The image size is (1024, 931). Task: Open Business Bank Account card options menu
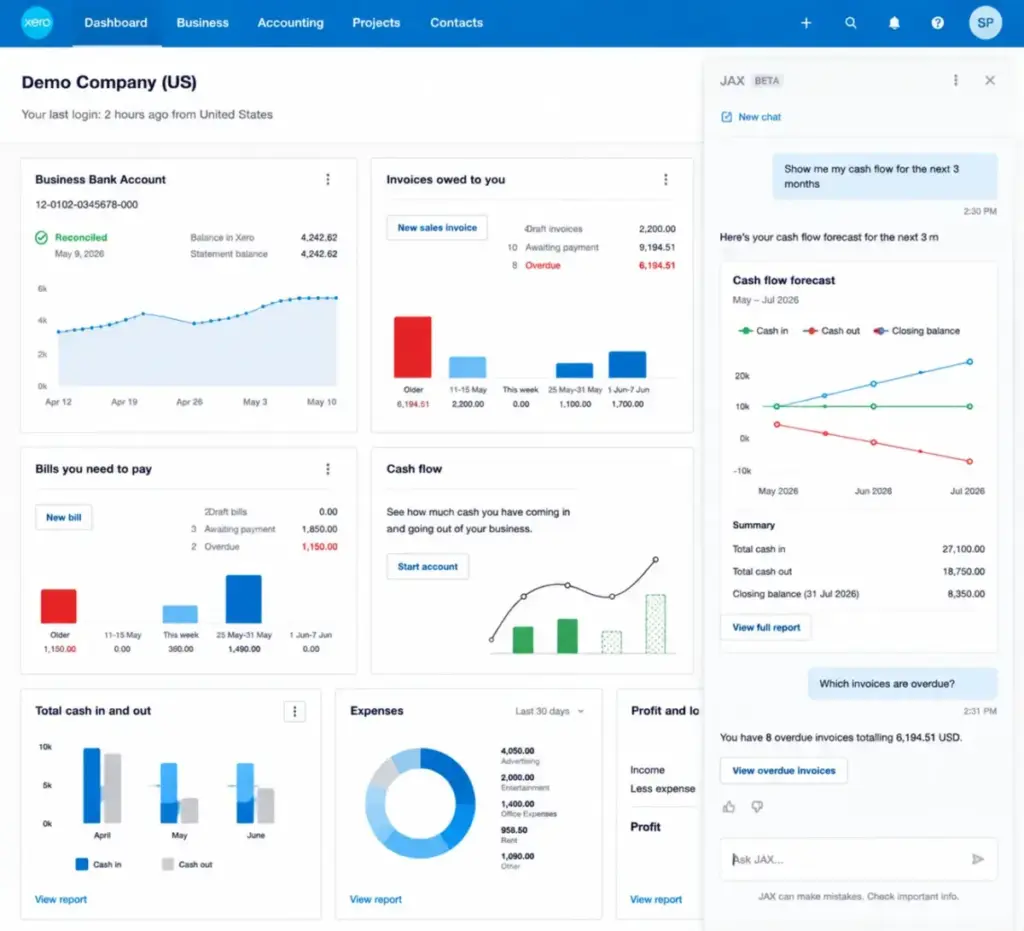click(328, 180)
